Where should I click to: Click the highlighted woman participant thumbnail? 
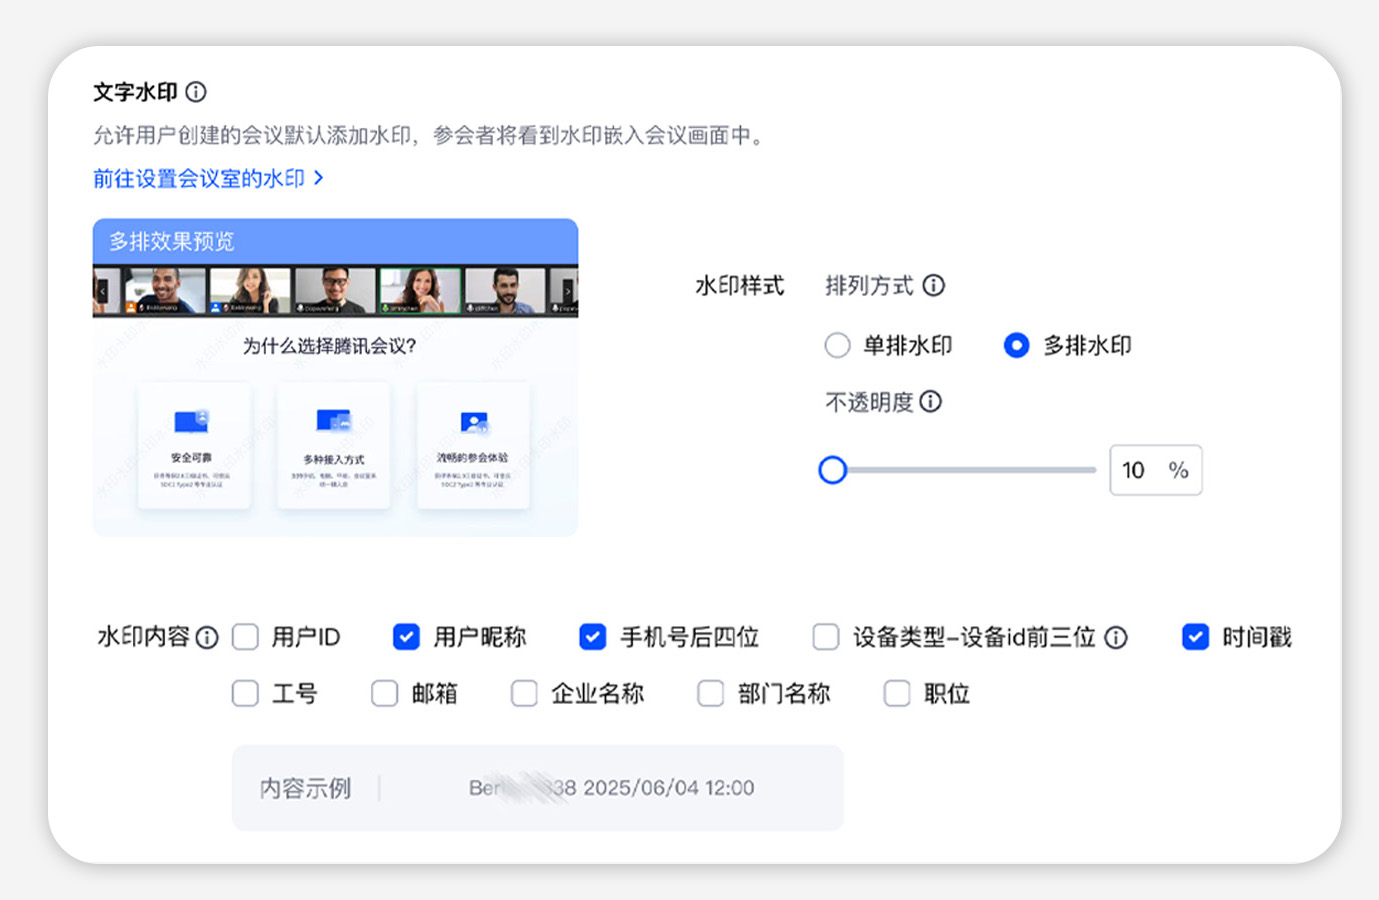coord(420,291)
